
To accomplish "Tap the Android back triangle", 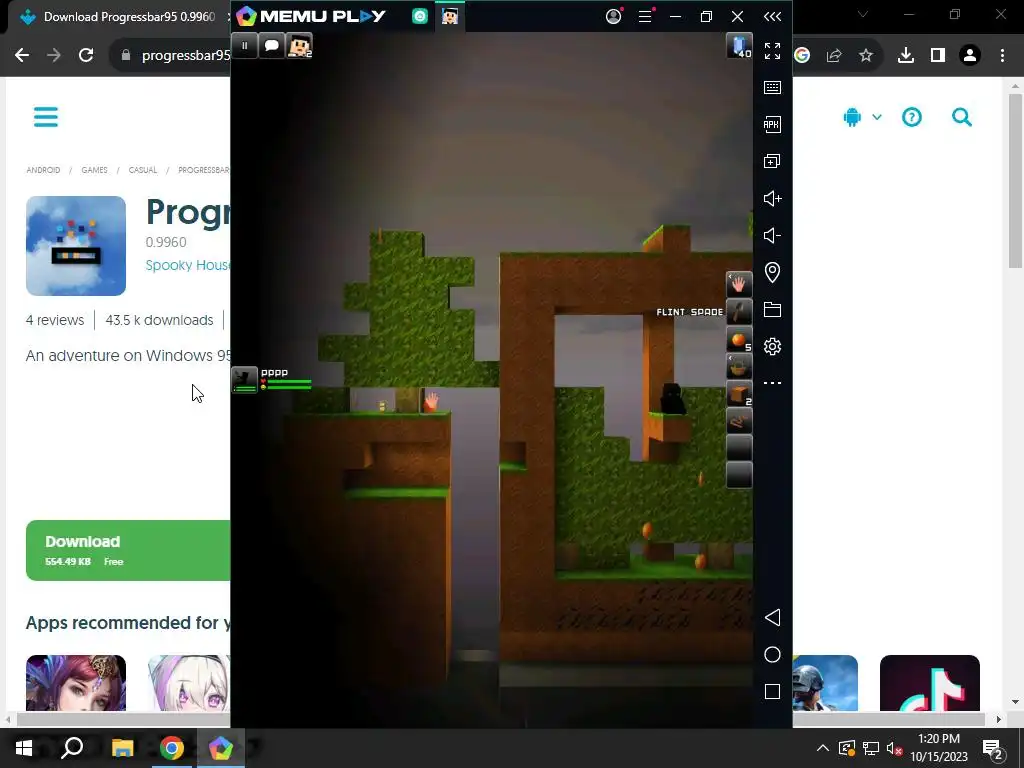I will pos(772,618).
